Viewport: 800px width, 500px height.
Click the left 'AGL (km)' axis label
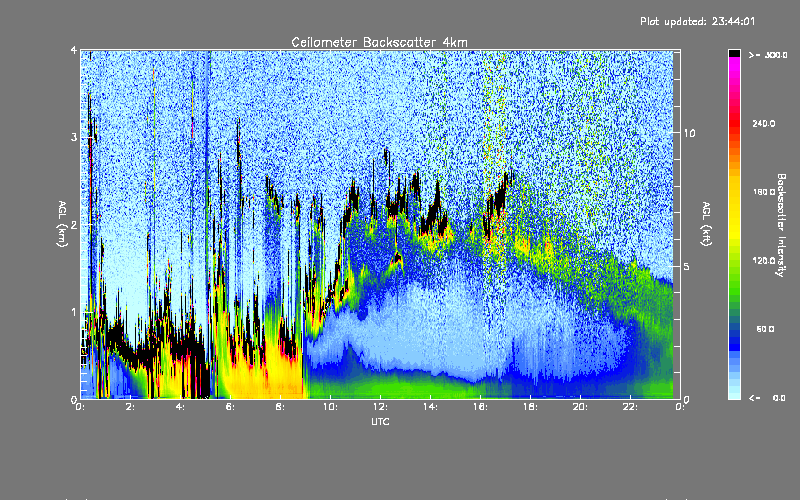pyautogui.click(x=63, y=224)
